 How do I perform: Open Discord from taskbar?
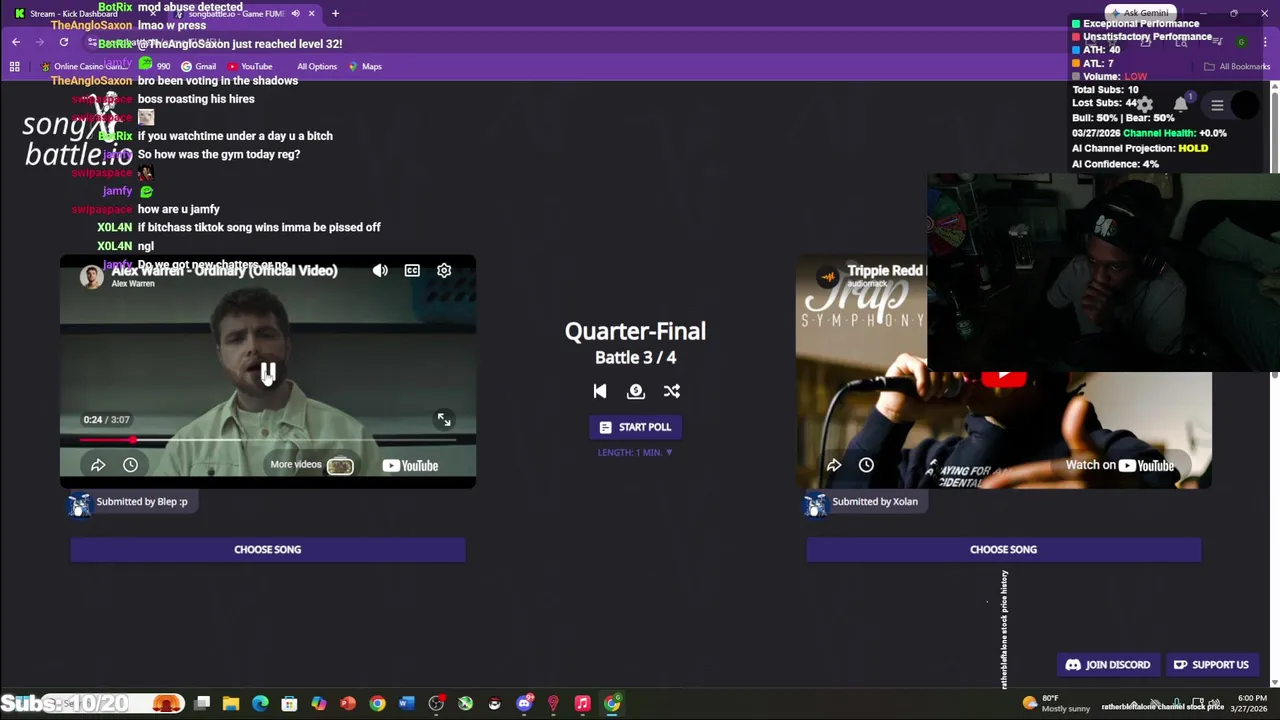524,703
